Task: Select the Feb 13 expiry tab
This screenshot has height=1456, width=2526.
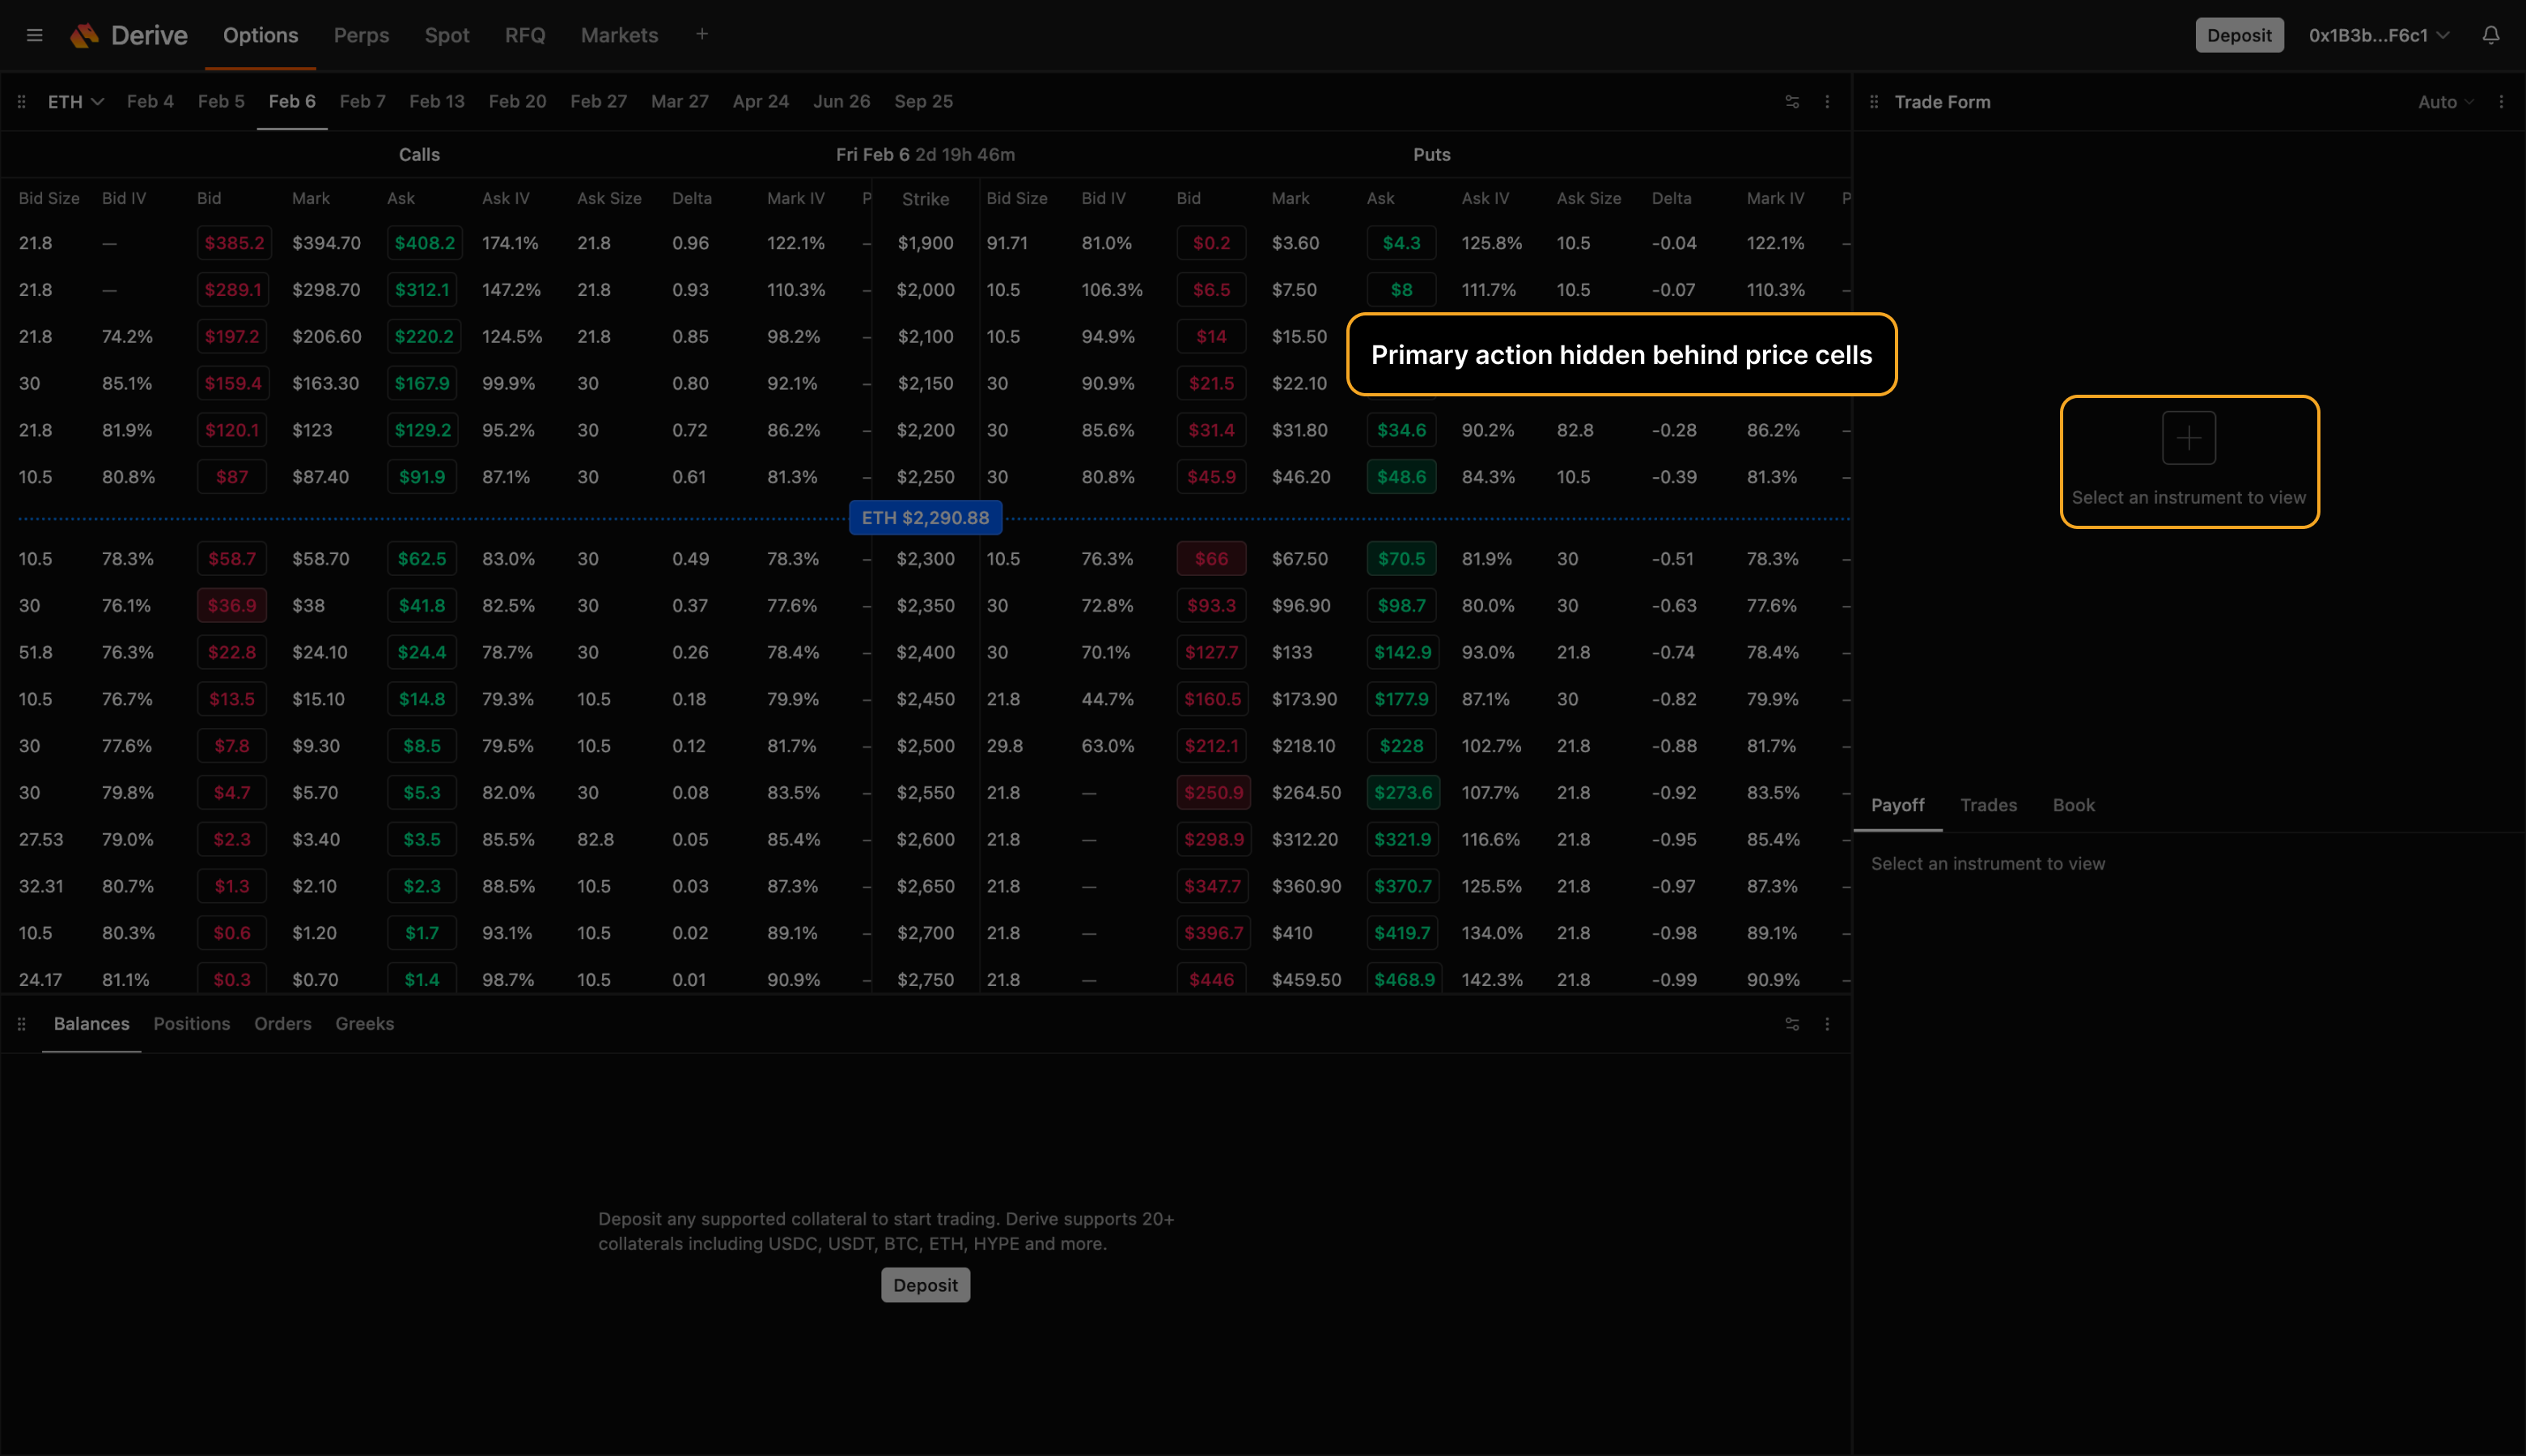Action: point(437,102)
